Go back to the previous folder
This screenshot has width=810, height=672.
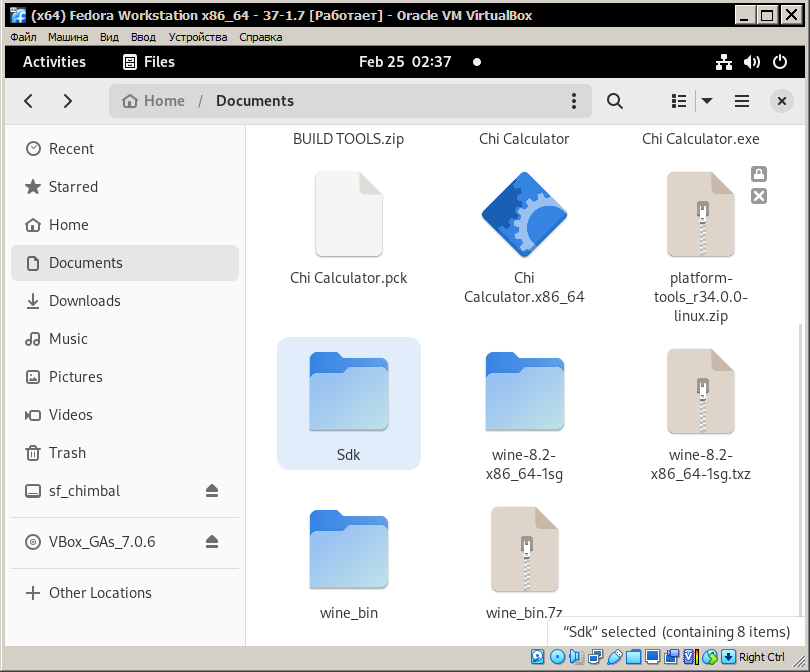tap(29, 101)
